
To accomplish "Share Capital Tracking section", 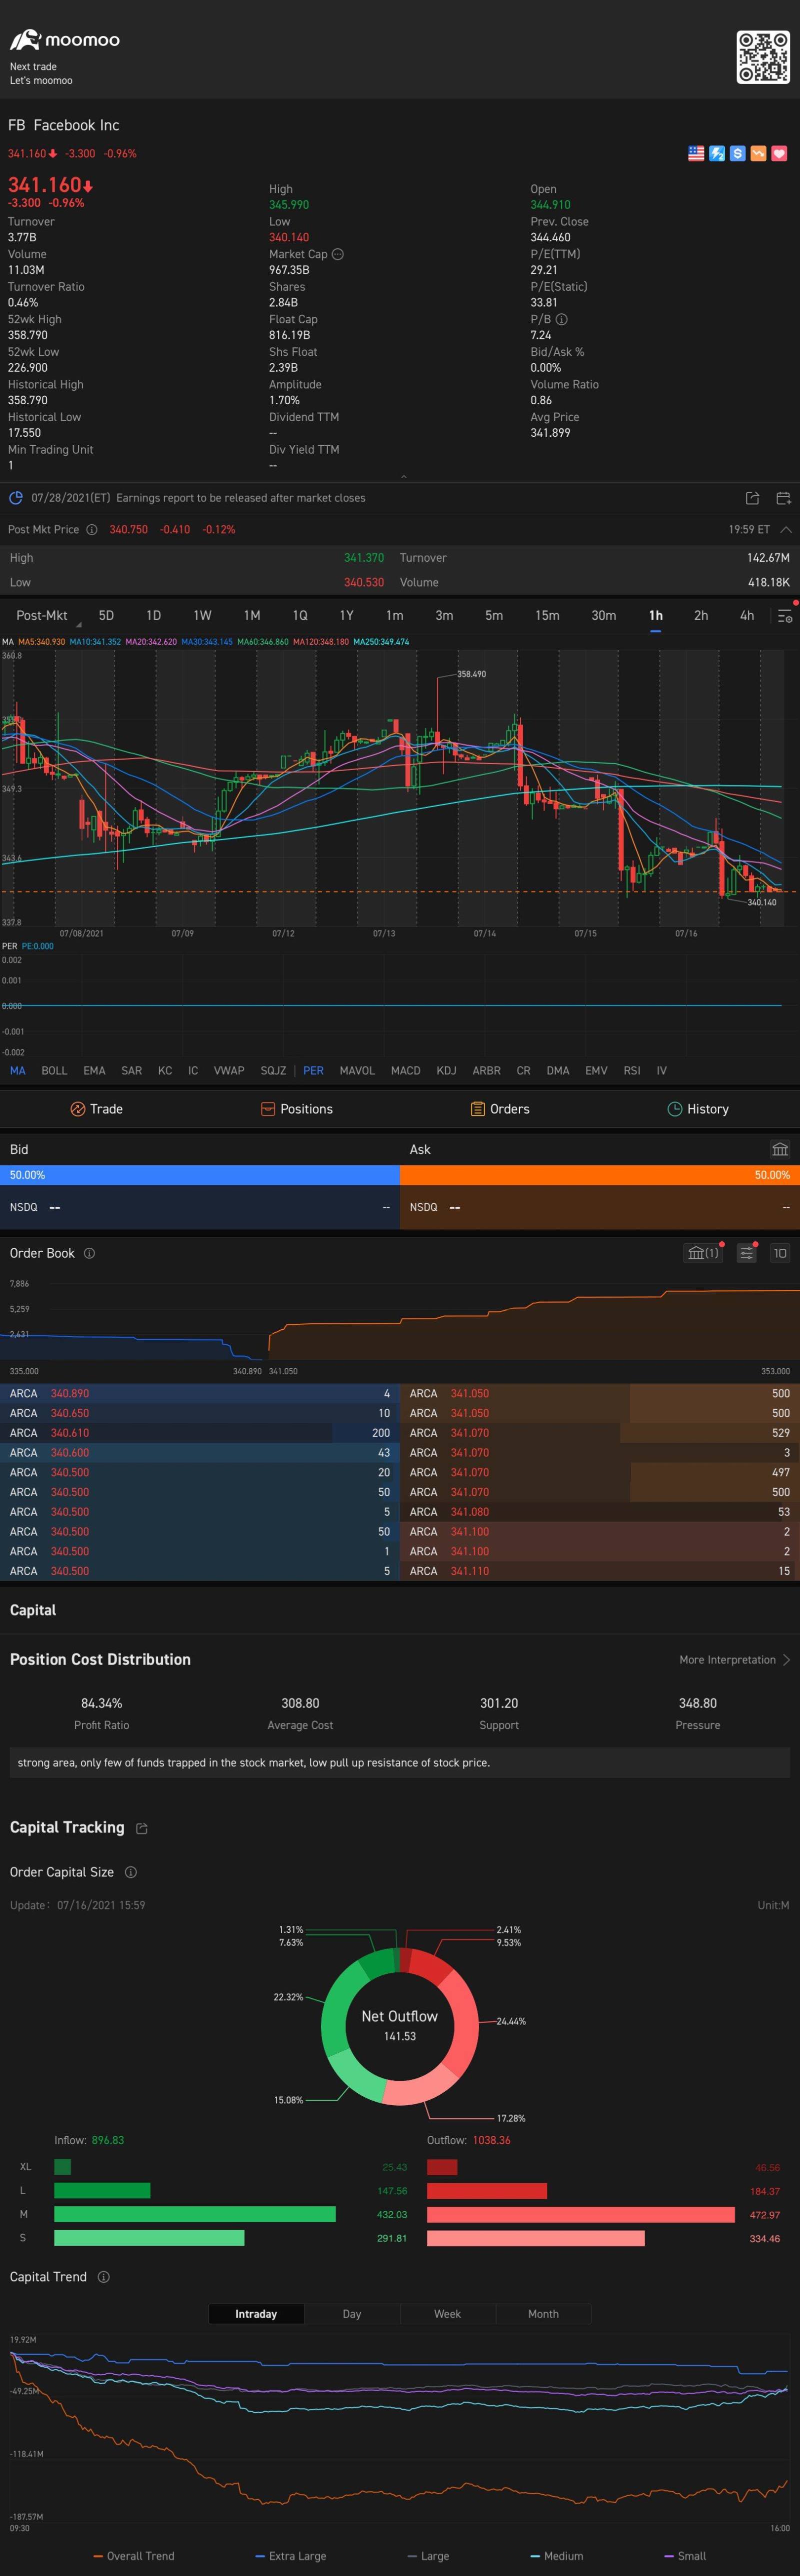I will pos(142,1829).
